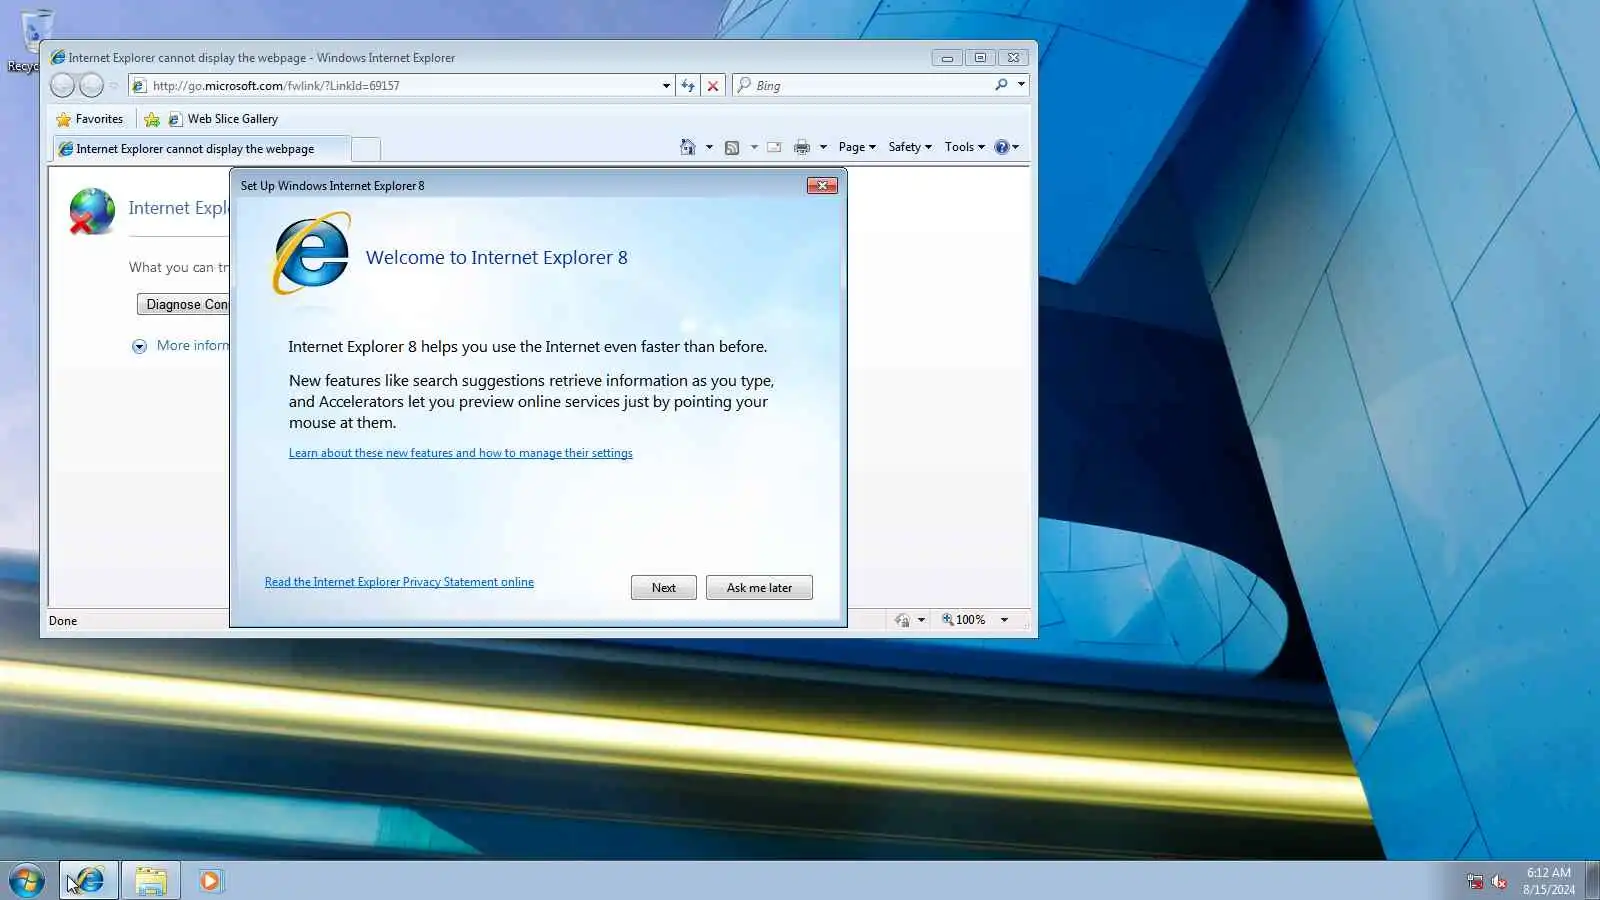This screenshot has width=1600, height=900.
Task: Expand the address bar autocomplete dropdown
Action: [666, 86]
